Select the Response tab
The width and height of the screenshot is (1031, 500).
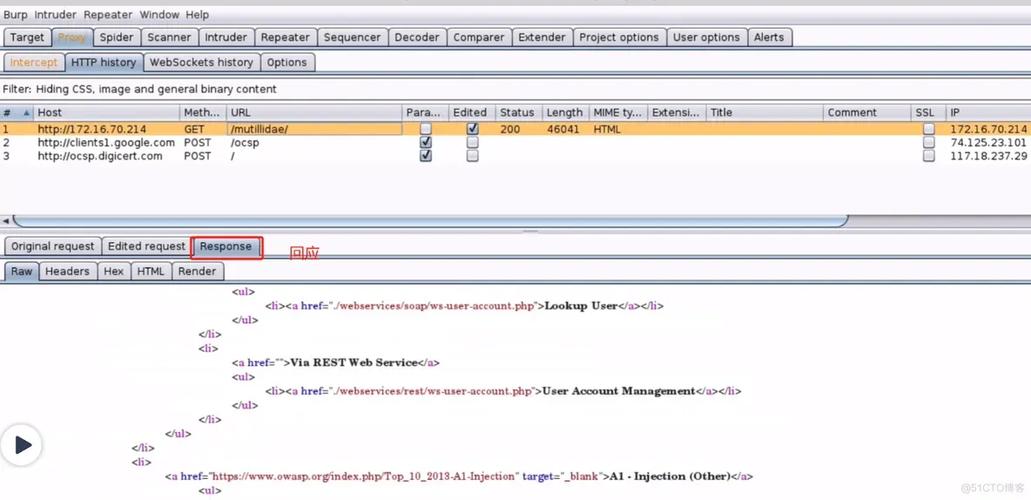(x=226, y=246)
